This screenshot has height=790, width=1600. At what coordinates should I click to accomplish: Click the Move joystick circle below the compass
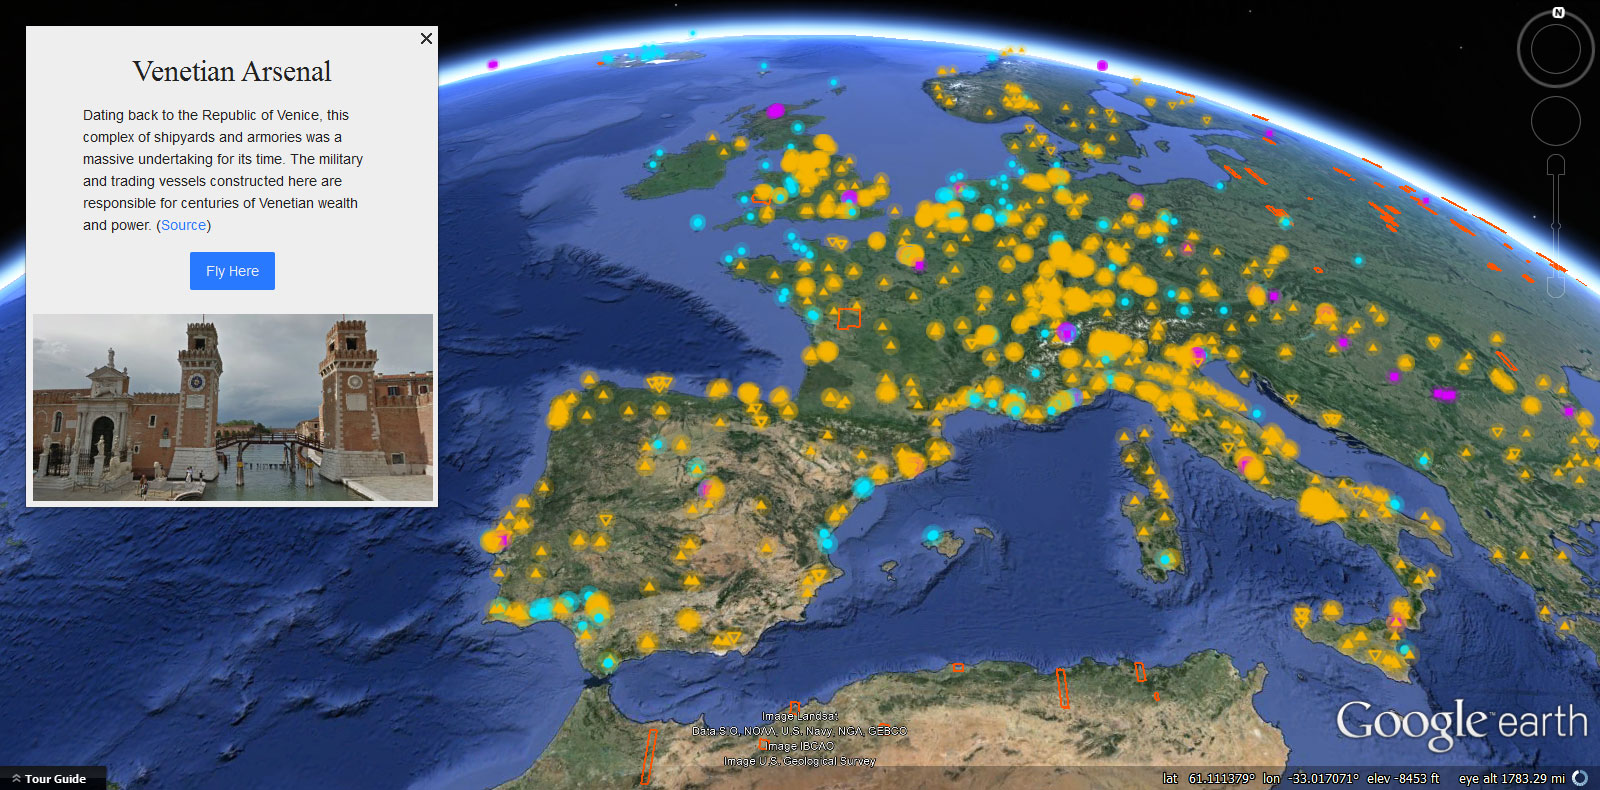coord(1555,121)
